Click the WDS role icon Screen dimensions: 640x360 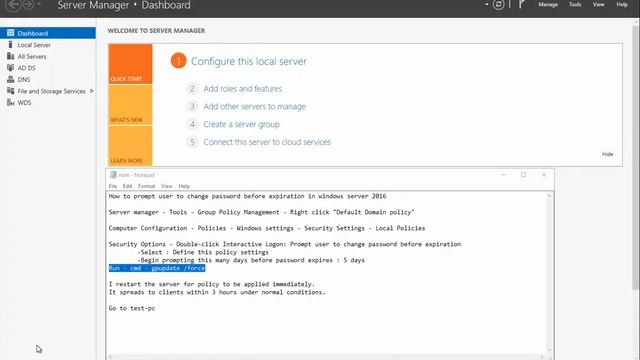point(11,102)
